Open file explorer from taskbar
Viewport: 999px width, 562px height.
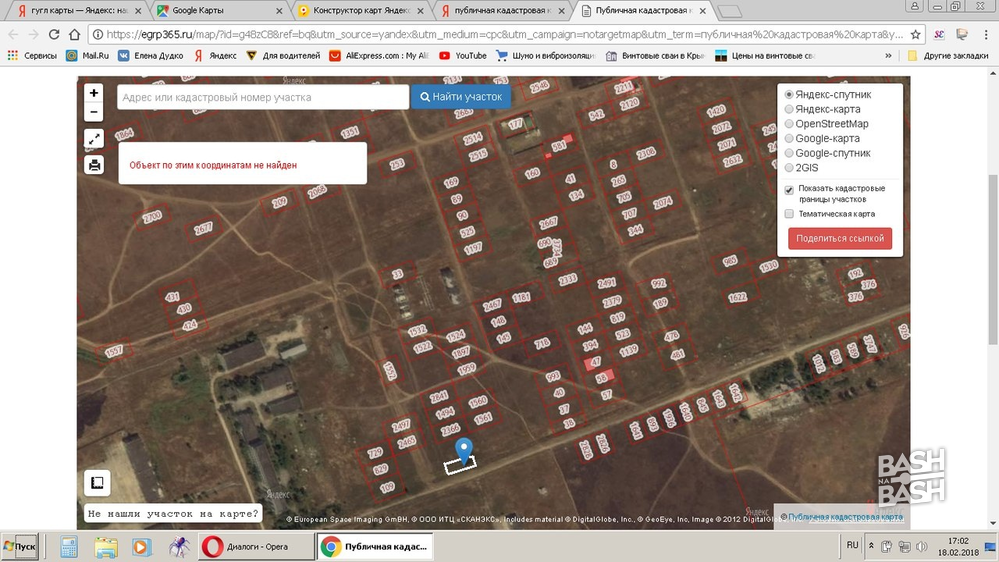pyautogui.click(x=105, y=547)
